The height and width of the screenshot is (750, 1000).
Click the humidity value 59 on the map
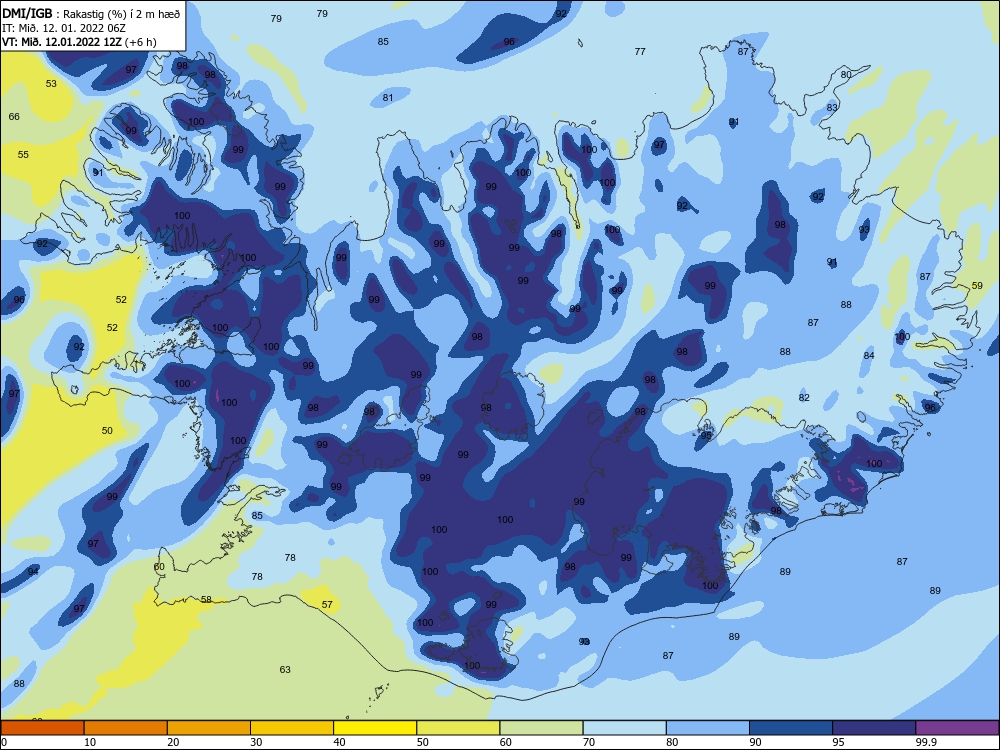coord(977,286)
